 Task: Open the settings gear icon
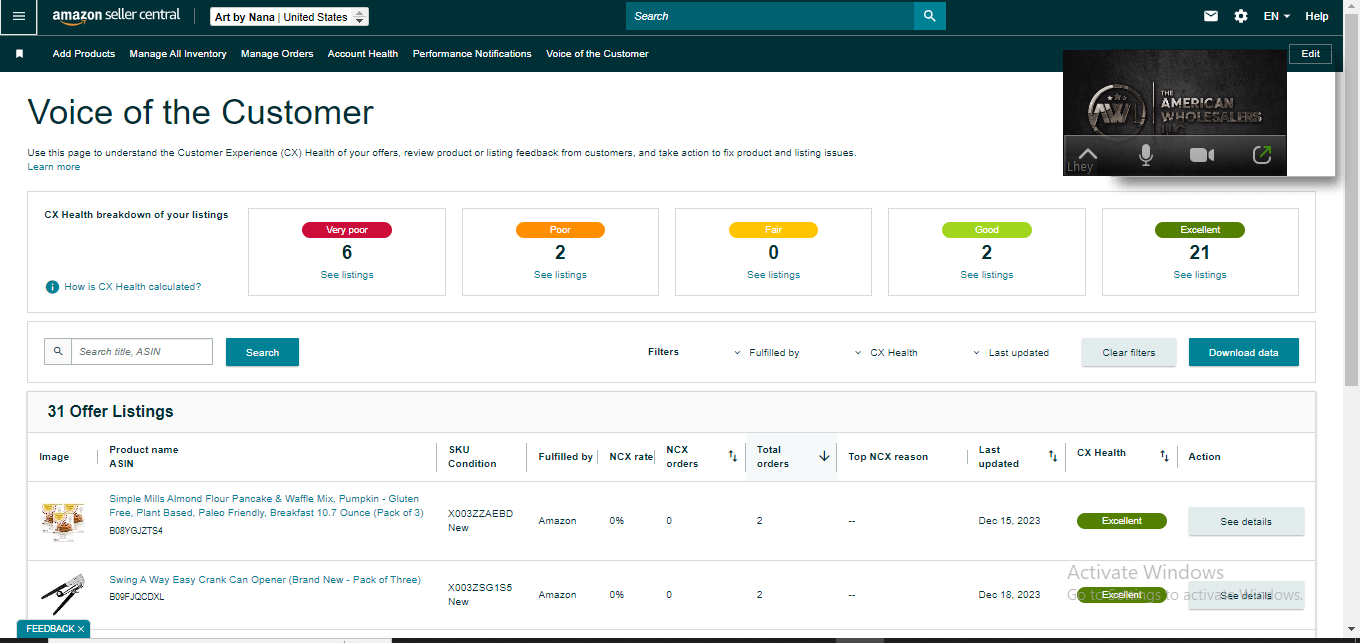pos(1241,16)
